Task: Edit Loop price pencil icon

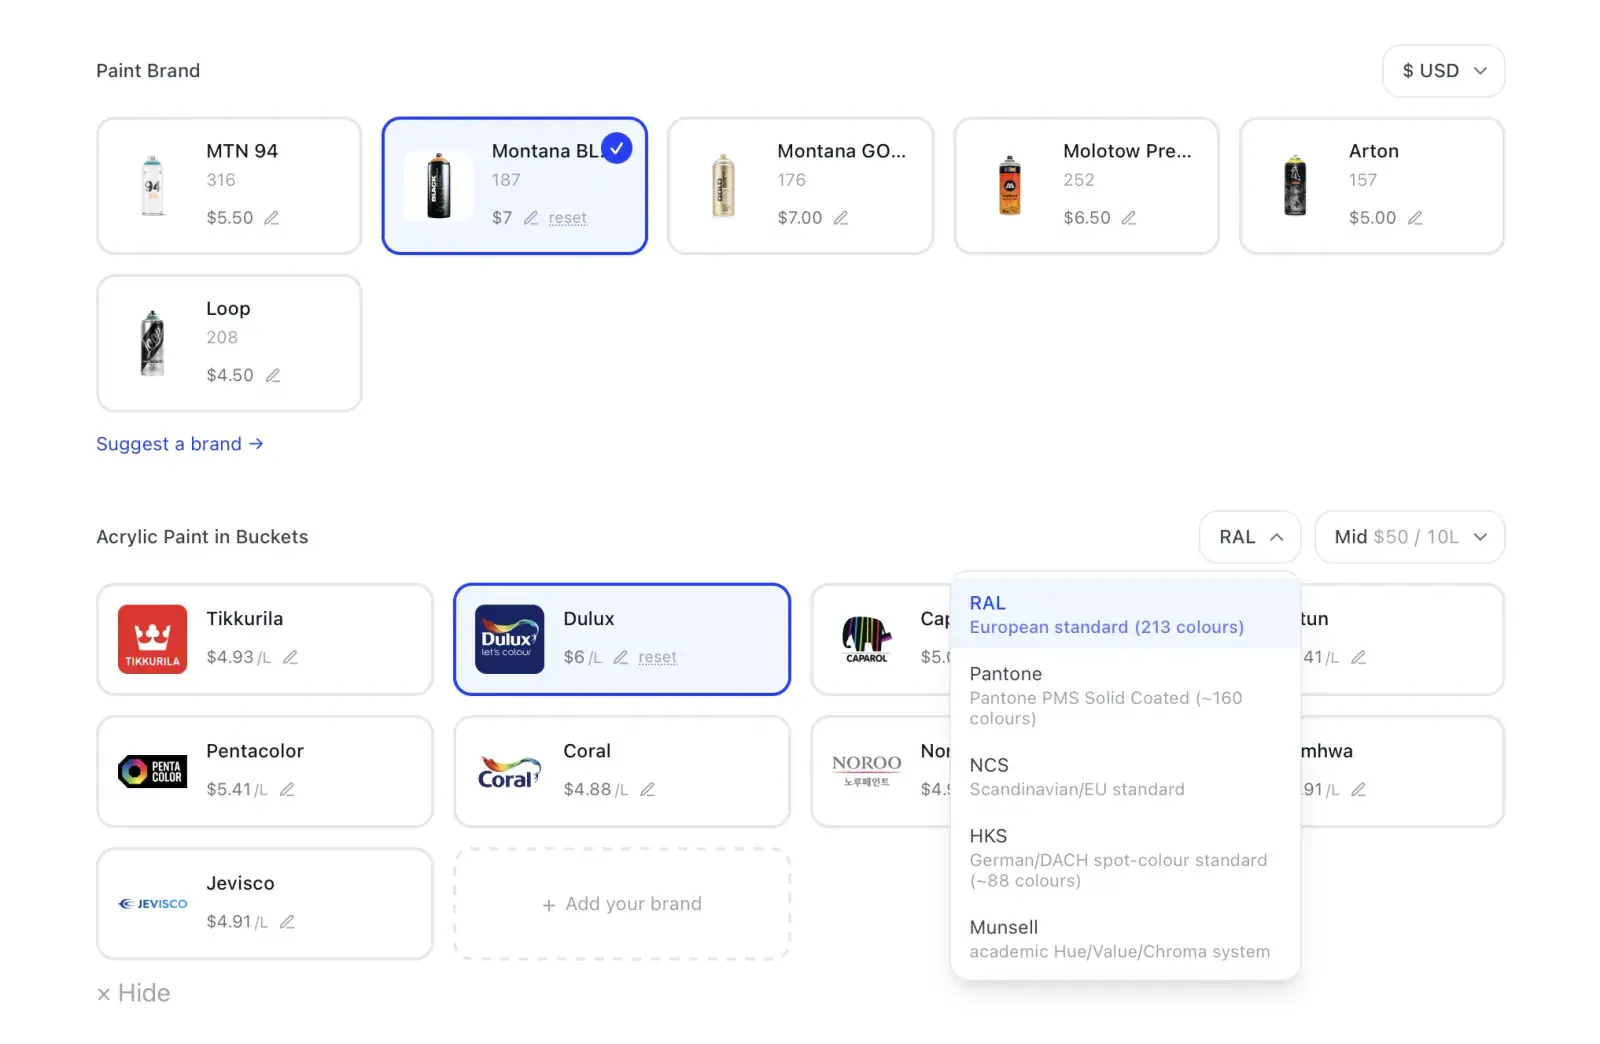Action: point(273,376)
